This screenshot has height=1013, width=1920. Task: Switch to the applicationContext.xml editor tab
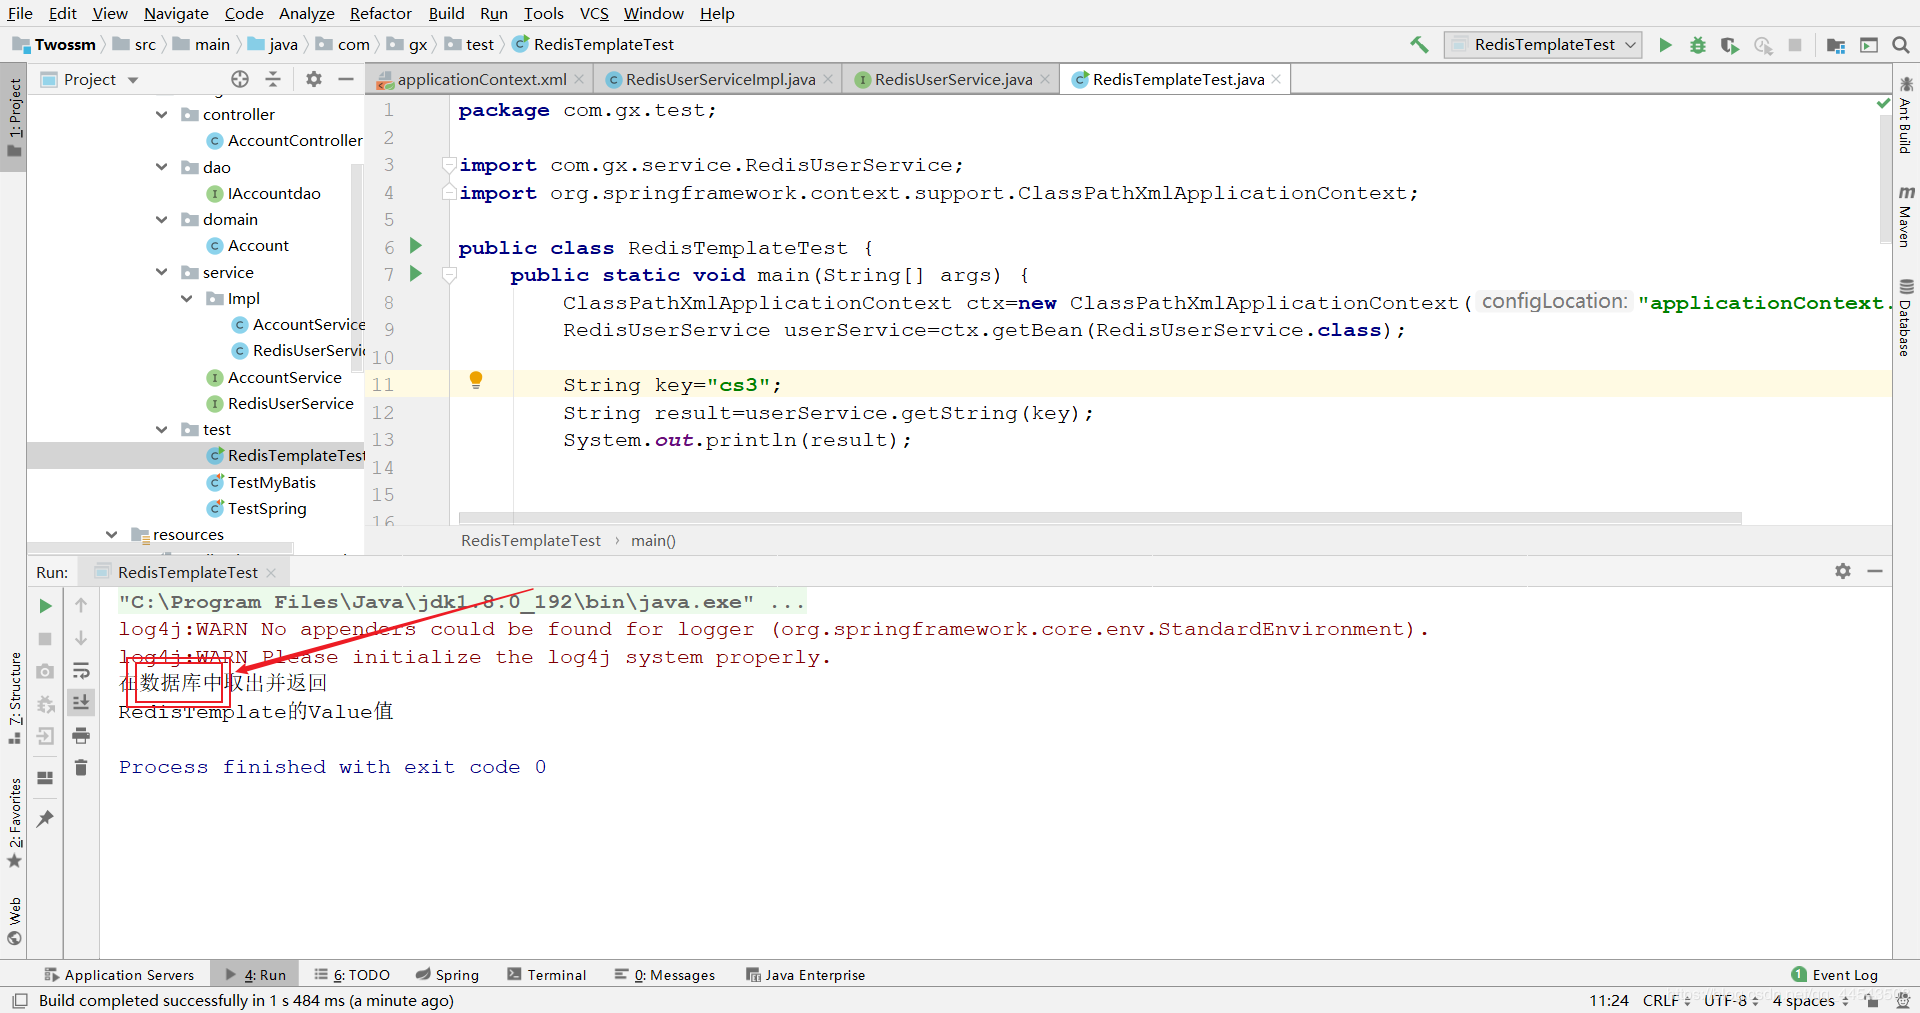(481, 80)
